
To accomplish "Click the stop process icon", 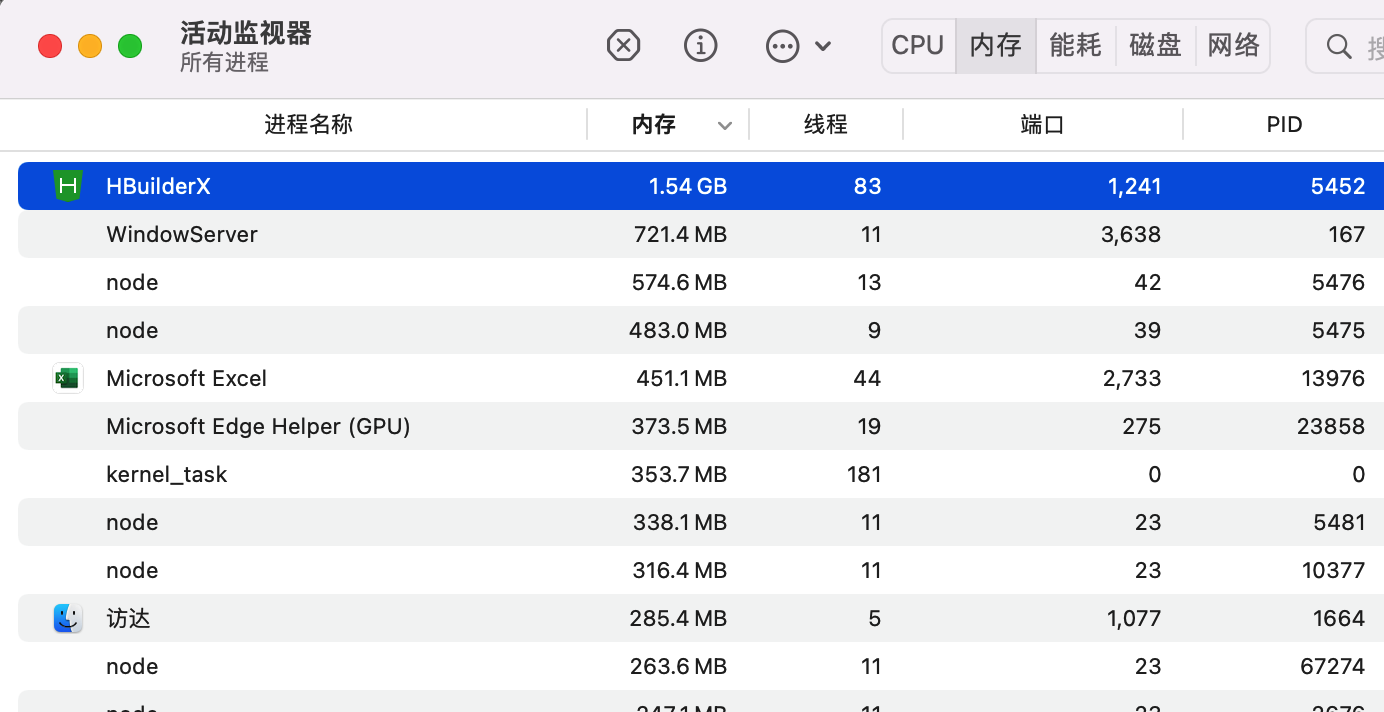I will [x=624, y=45].
